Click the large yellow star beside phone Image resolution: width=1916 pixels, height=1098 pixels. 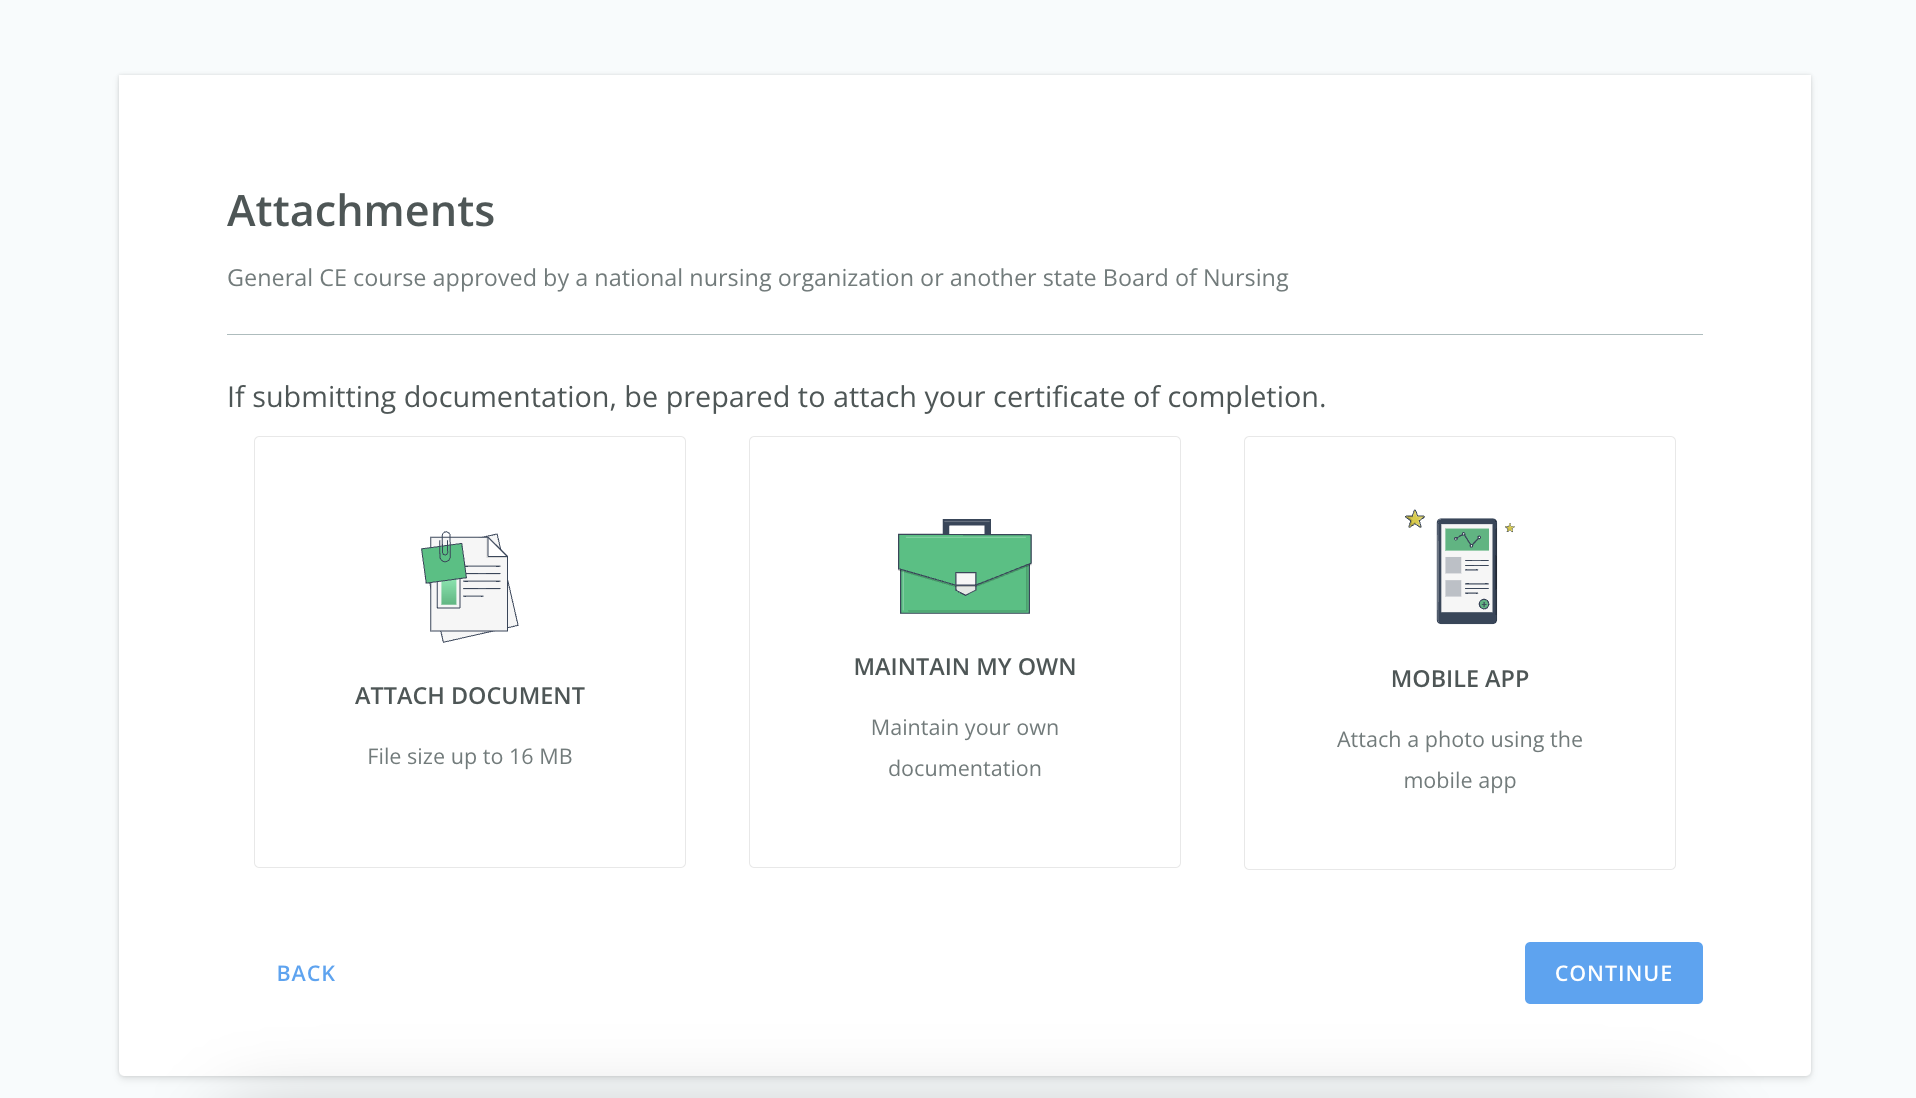coord(1414,519)
